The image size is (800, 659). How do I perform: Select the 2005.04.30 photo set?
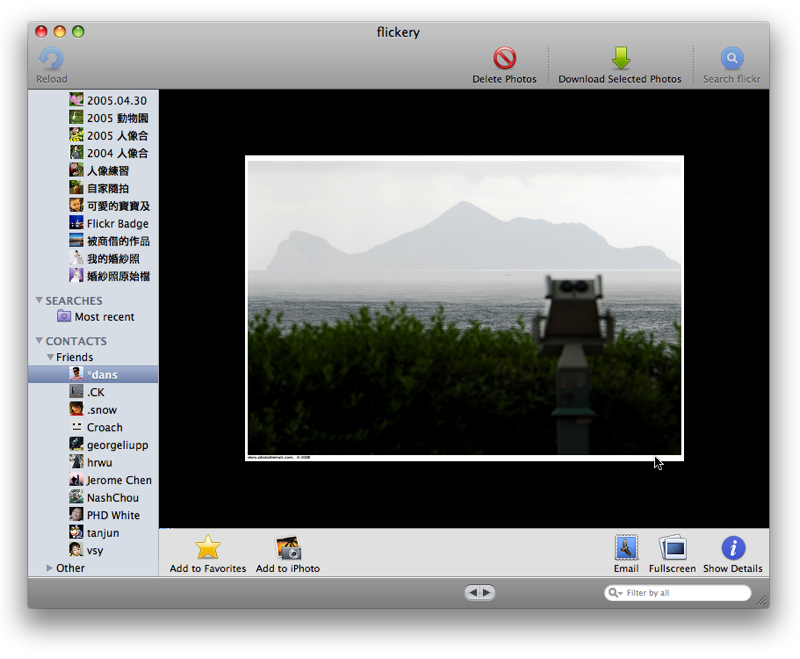[x=93, y=100]
